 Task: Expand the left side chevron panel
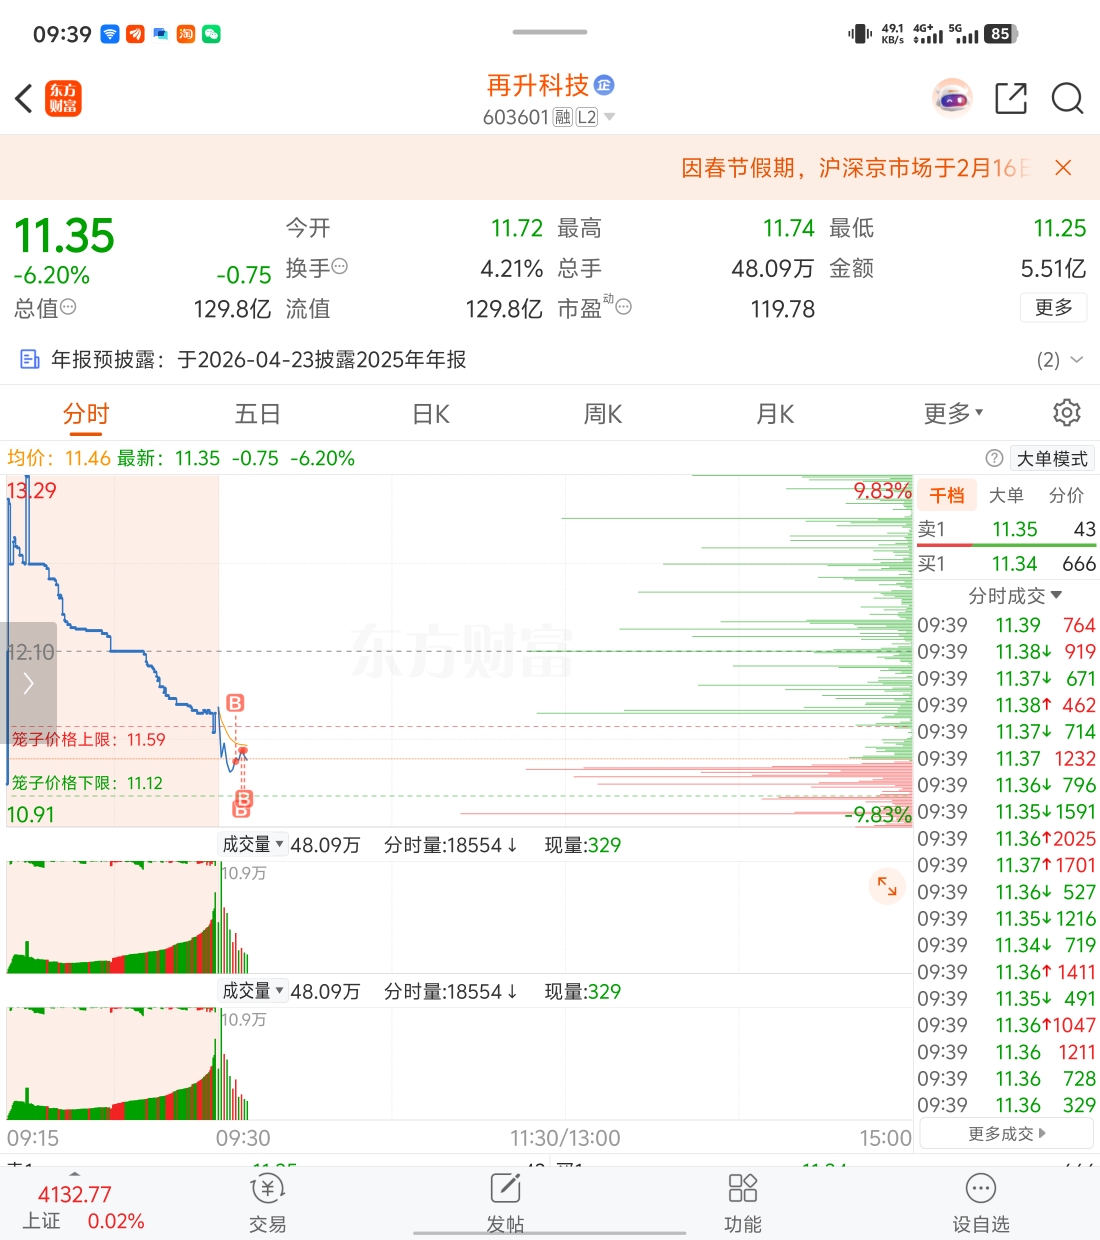29,683
